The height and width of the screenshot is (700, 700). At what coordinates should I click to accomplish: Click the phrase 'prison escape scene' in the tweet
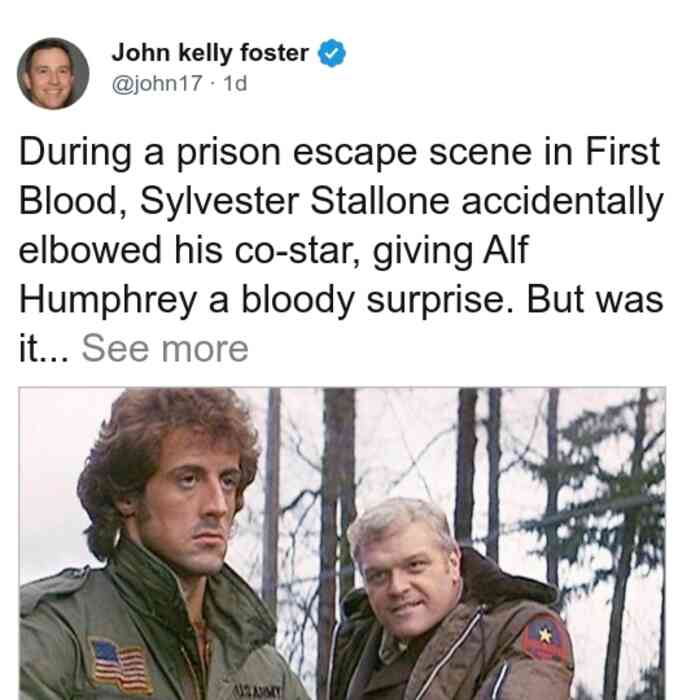(x=354, y=153)
